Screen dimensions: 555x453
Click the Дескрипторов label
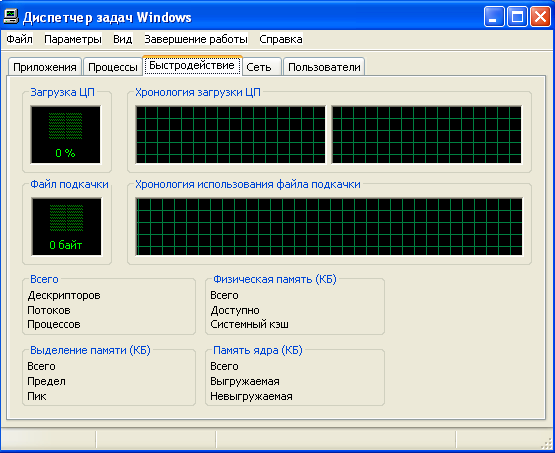coord(64,295)
